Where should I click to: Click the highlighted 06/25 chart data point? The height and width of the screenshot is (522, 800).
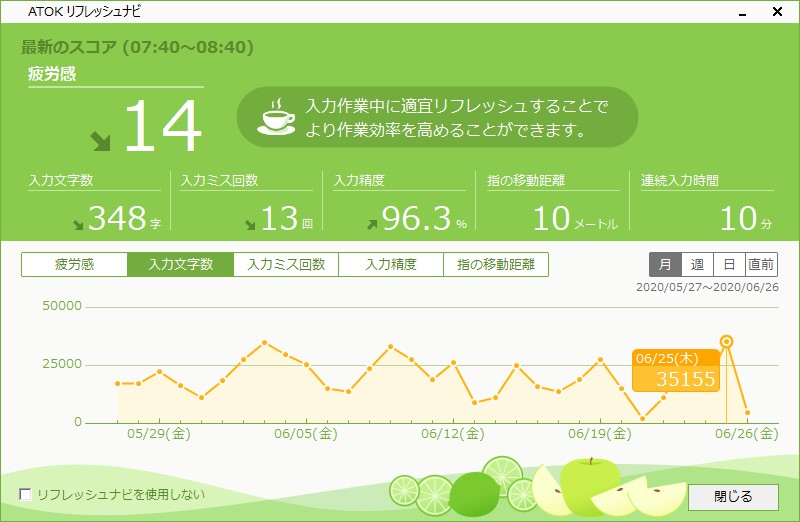pos(727,342)
